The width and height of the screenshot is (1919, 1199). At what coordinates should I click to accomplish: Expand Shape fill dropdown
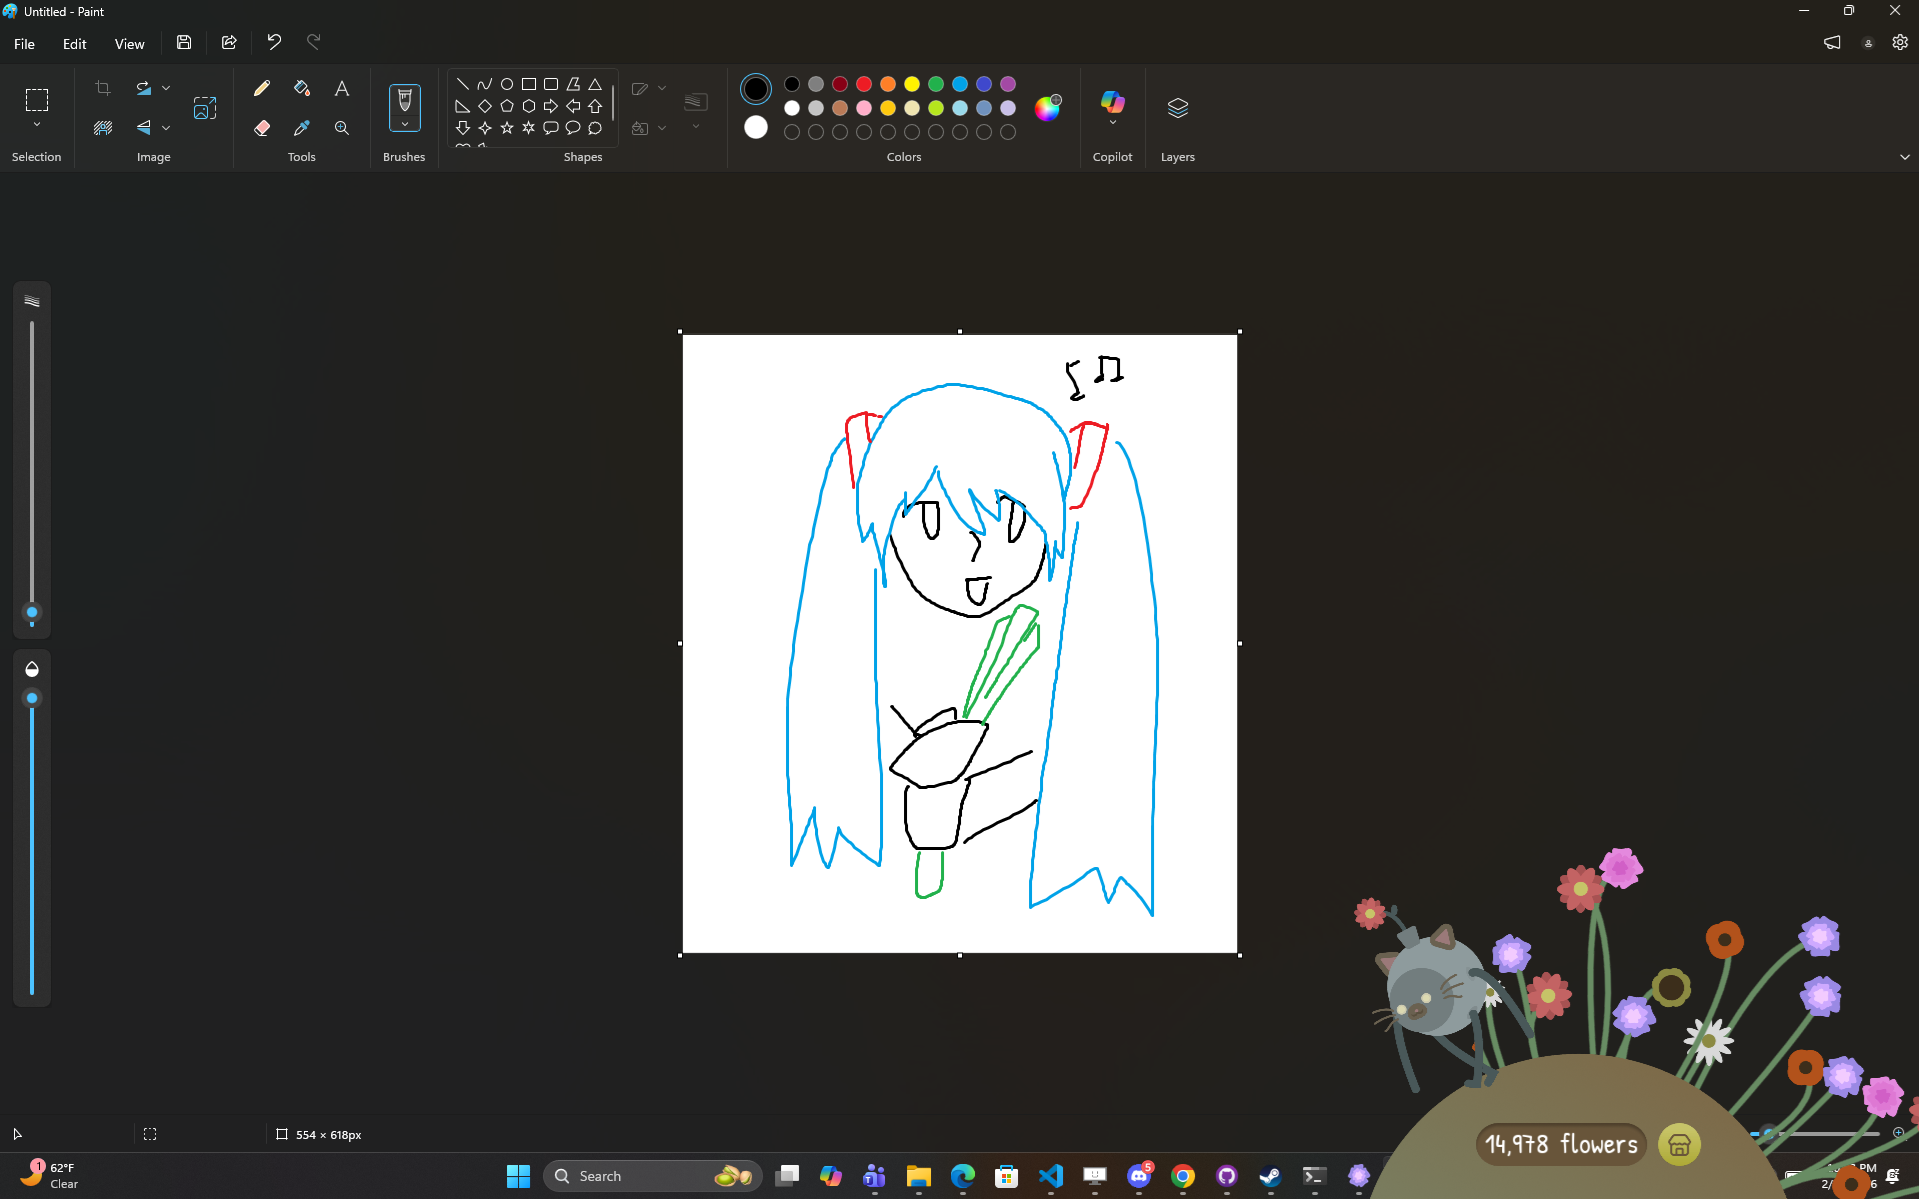pos(662,128)
